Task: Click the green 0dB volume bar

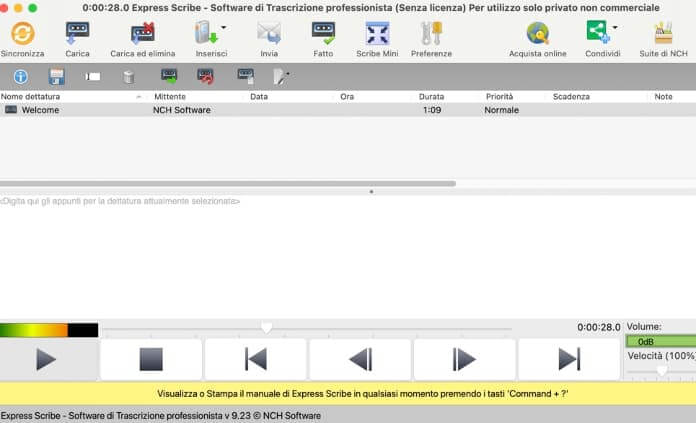Action: [x=661, y=341]
